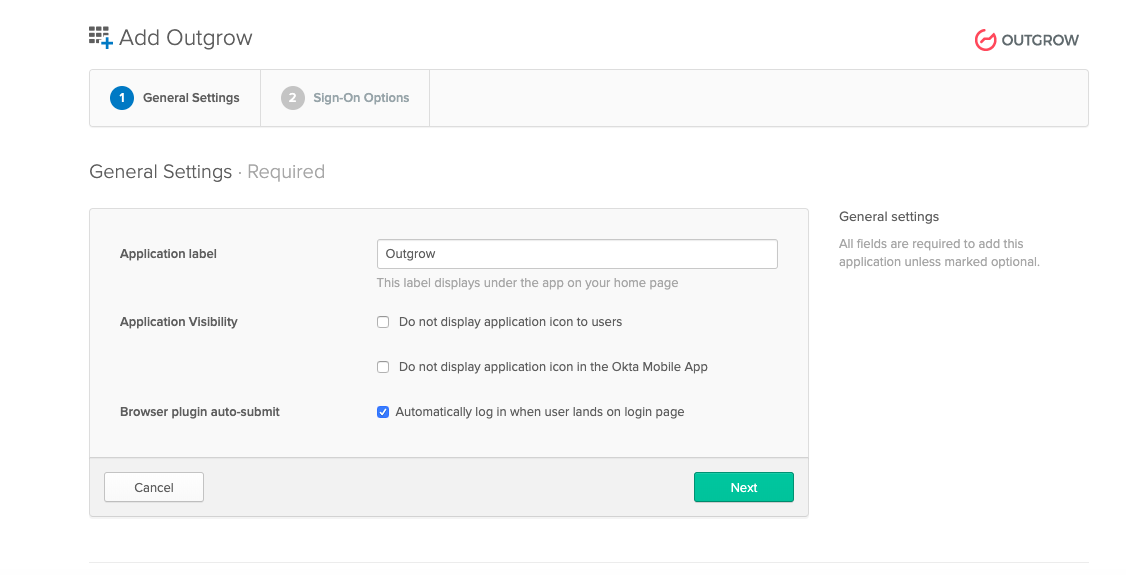Click the step 2 number circle

(x=292, y=98)
